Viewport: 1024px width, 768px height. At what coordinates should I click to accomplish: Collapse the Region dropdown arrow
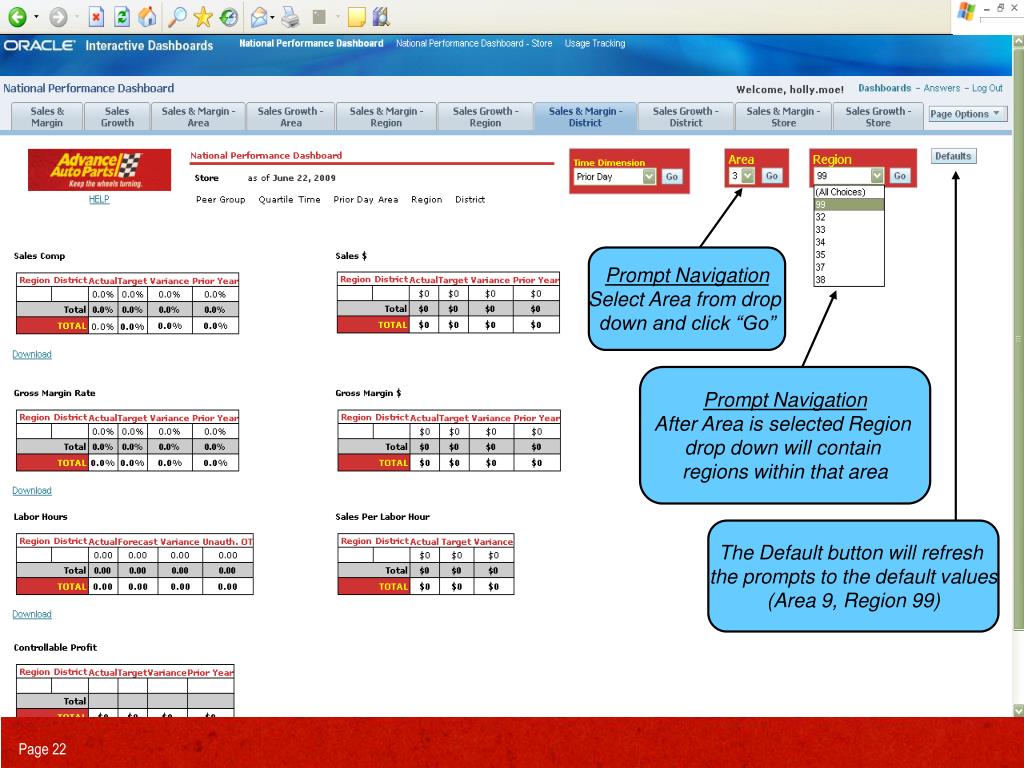876,176
